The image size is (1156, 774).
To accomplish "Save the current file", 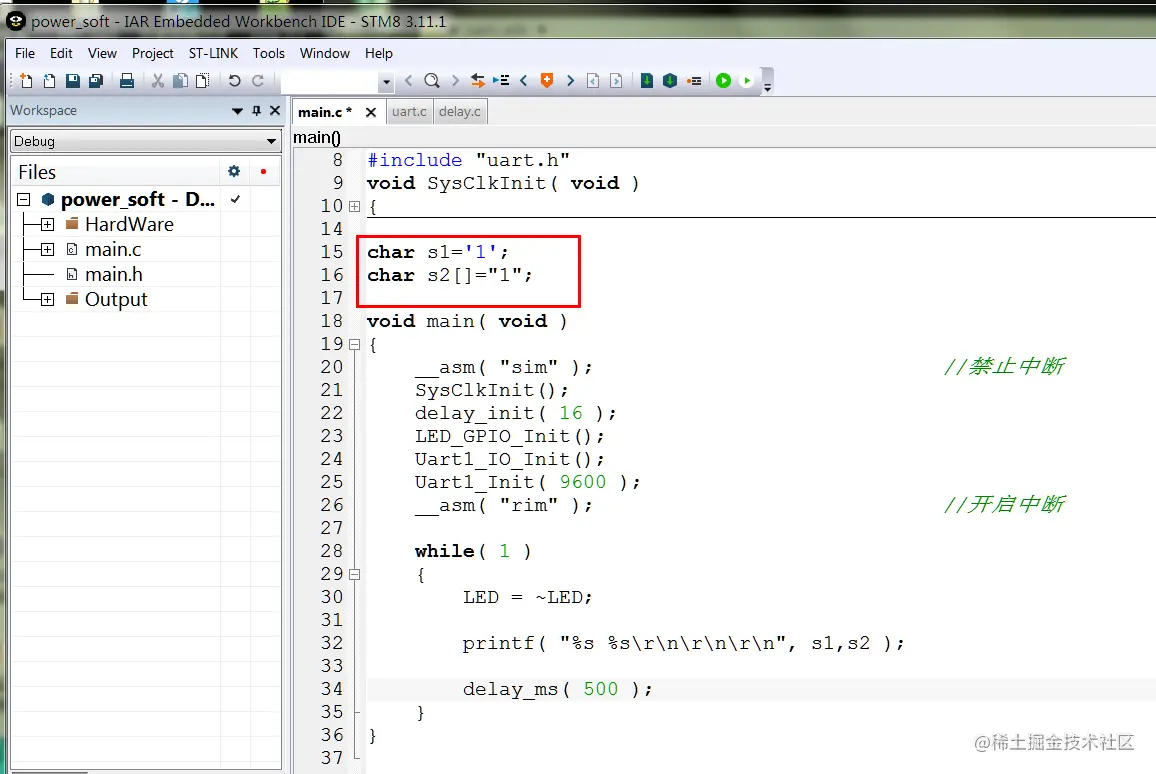I will 72,80.
